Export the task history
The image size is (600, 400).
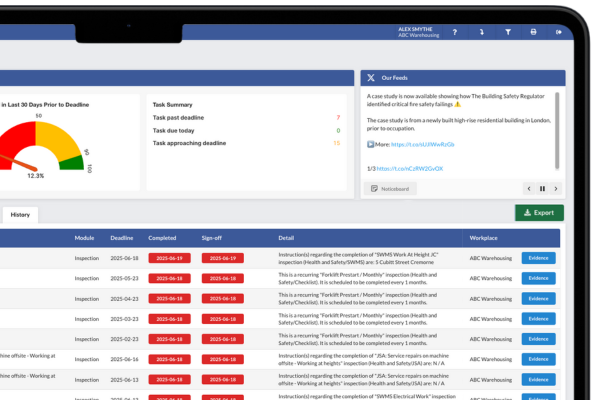(539, 213)
